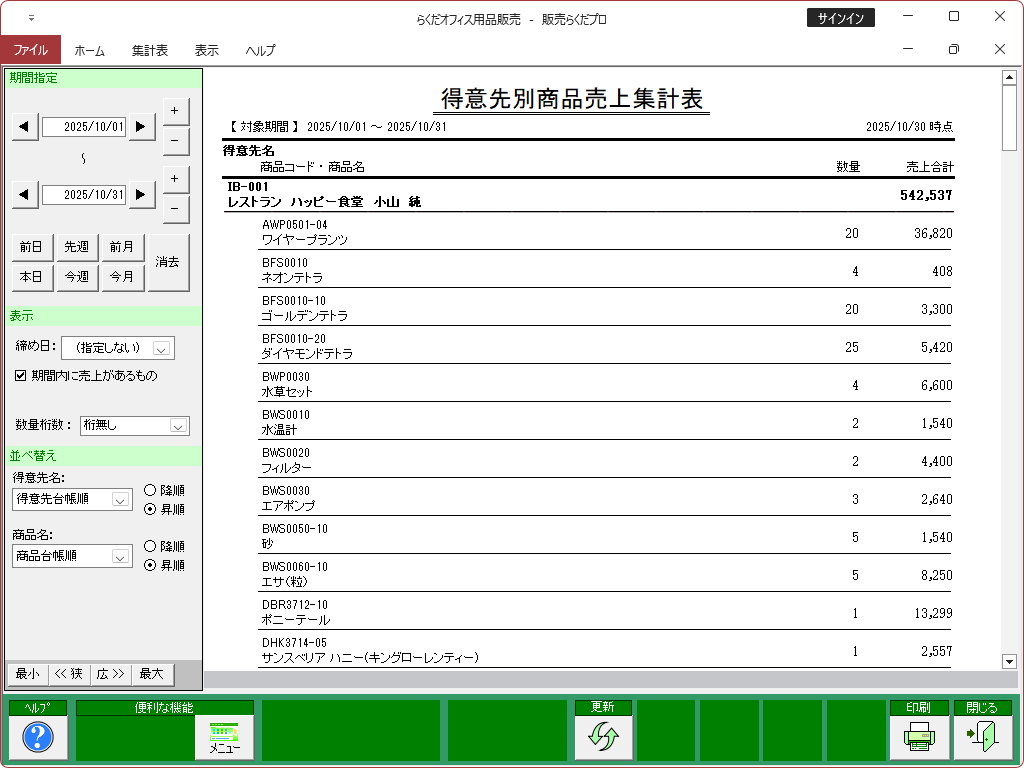Viewport: 1024px width, 768px height.
Task: Click the 今月 period button
Action: [x=122, y=277]
